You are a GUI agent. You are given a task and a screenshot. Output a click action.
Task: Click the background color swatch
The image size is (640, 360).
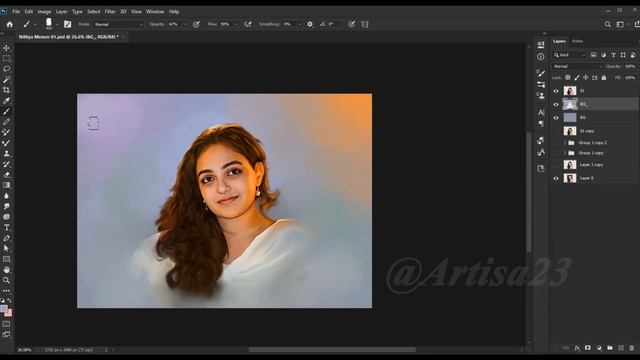(9, 313)
